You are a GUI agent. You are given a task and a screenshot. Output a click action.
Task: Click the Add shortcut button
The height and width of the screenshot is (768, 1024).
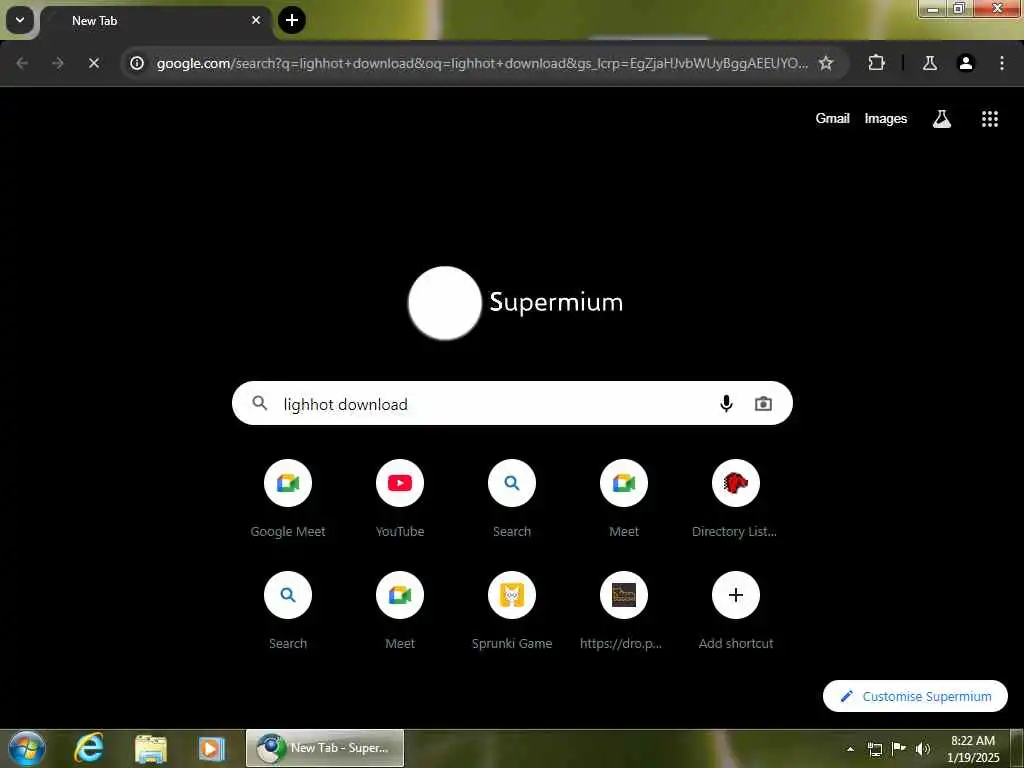point(735,610)
